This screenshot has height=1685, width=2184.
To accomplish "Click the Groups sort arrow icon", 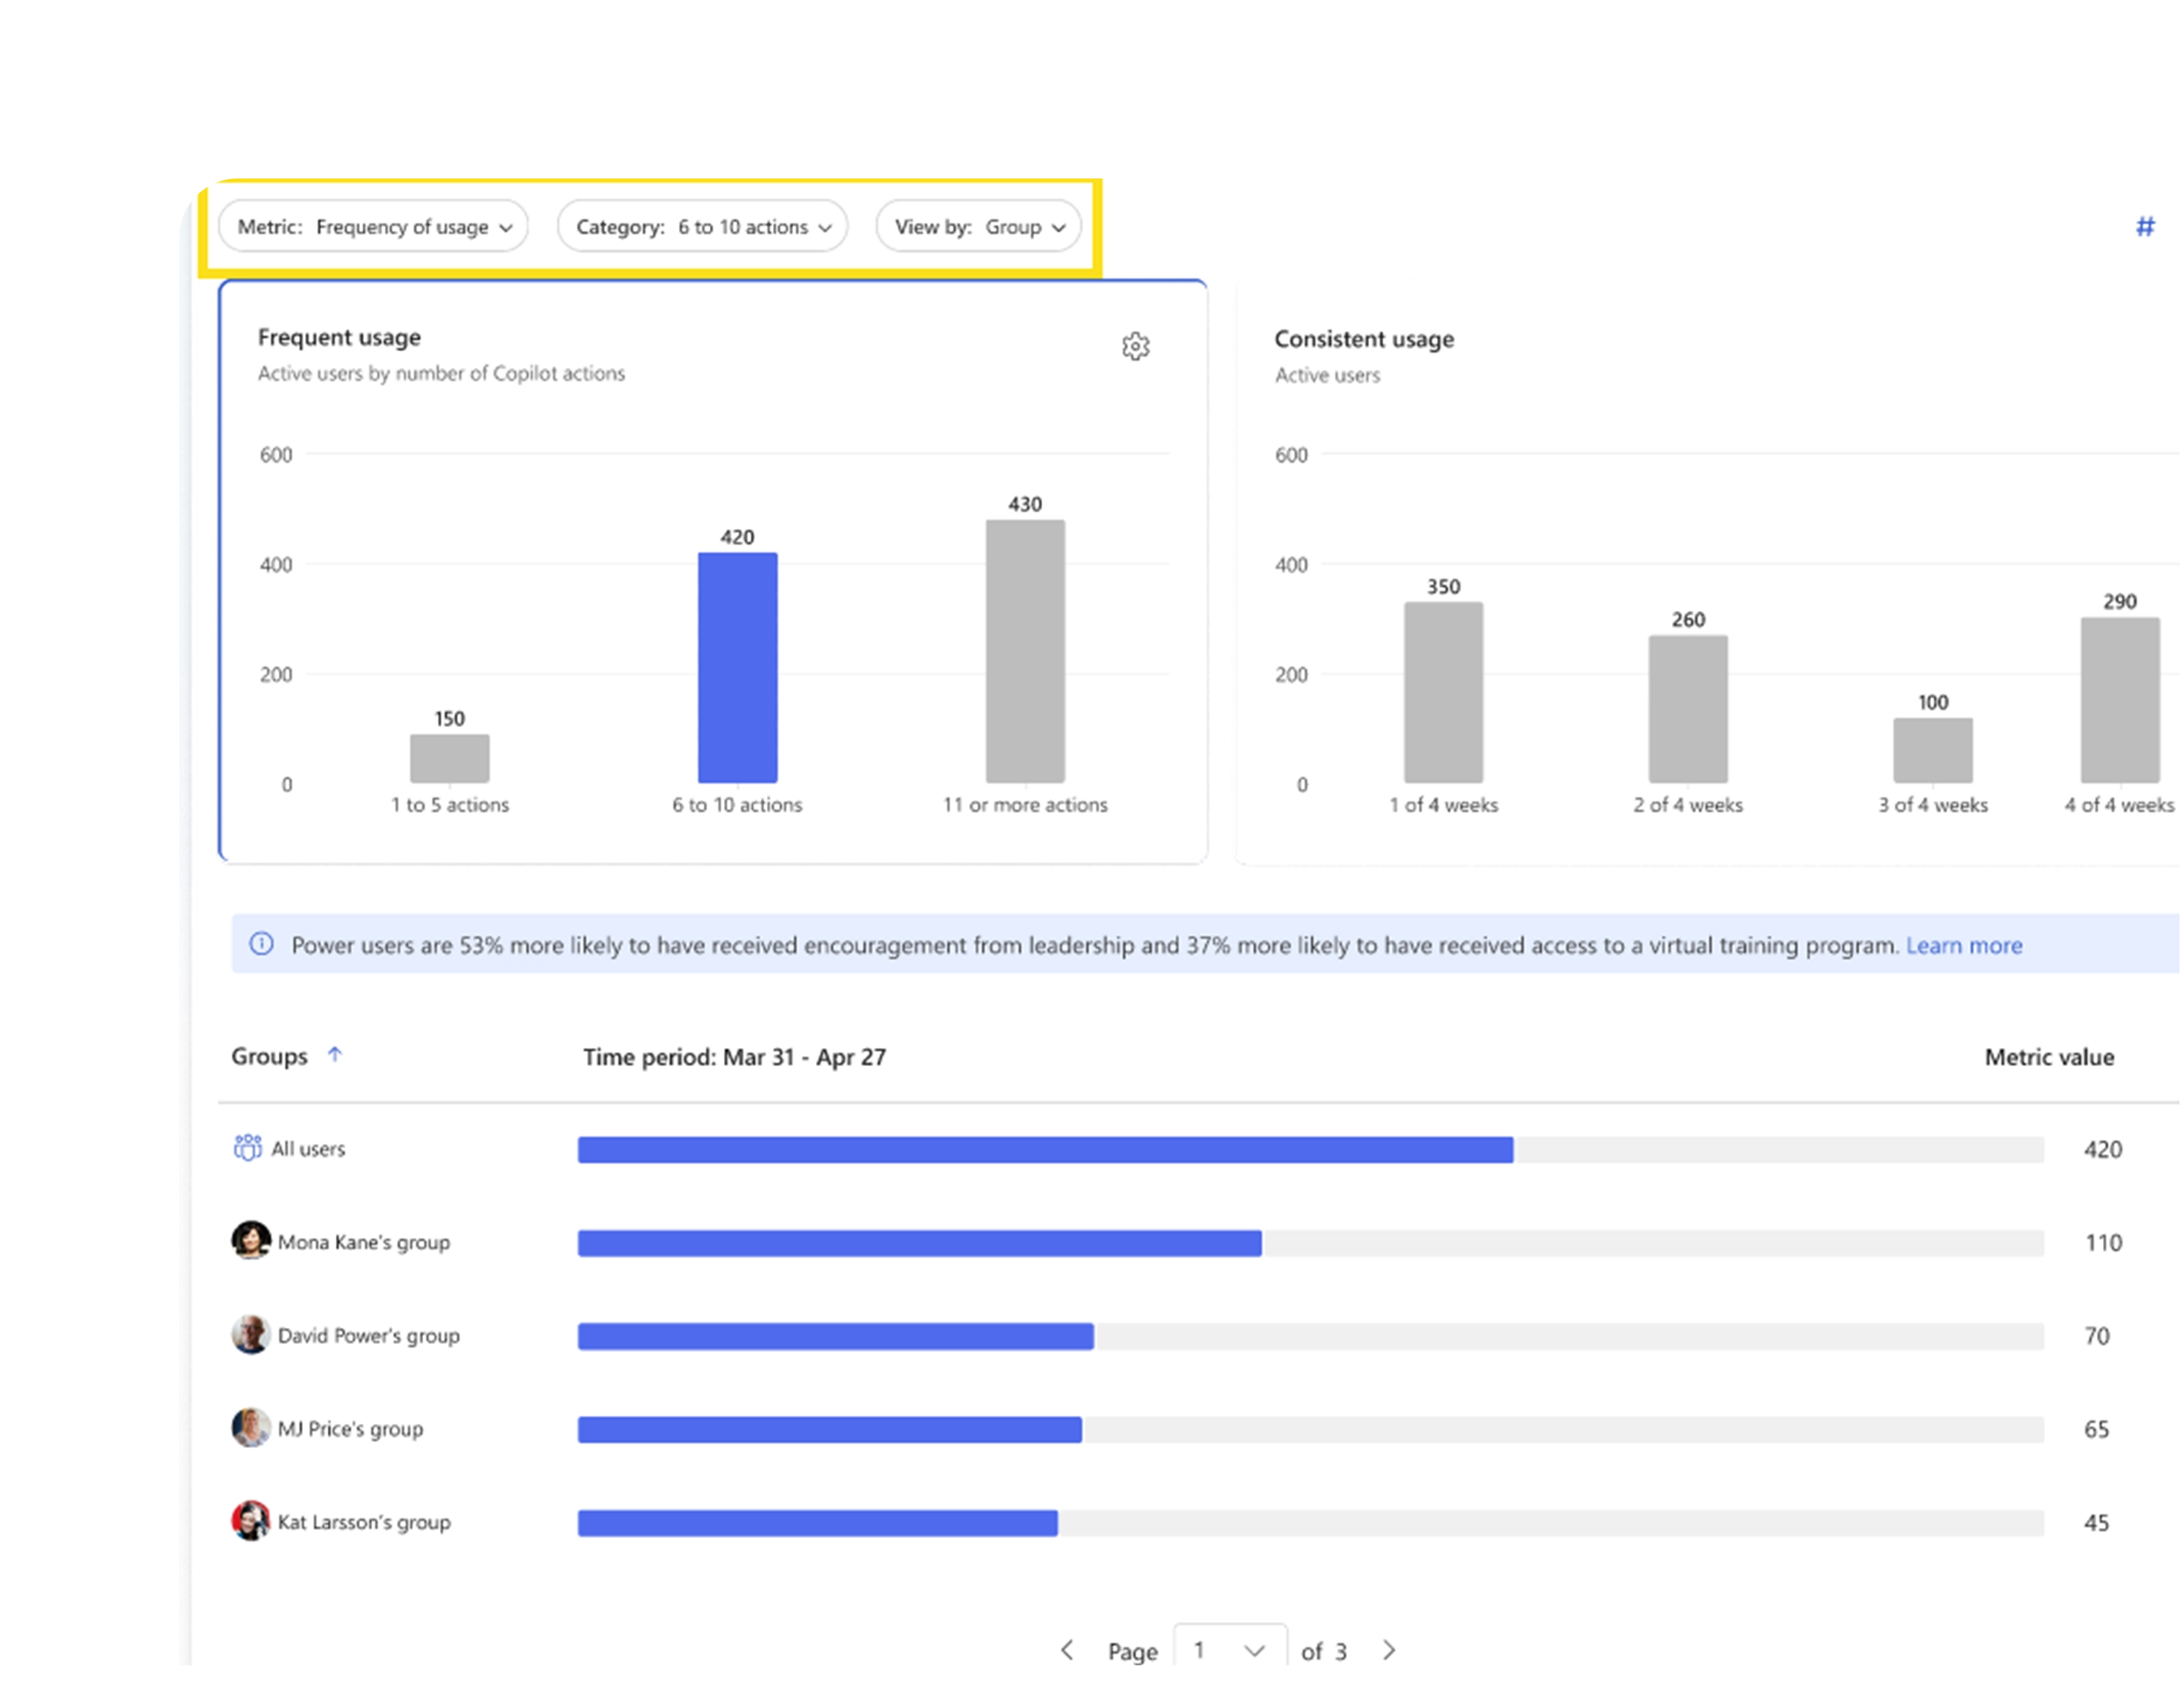I will [335, 1054].
